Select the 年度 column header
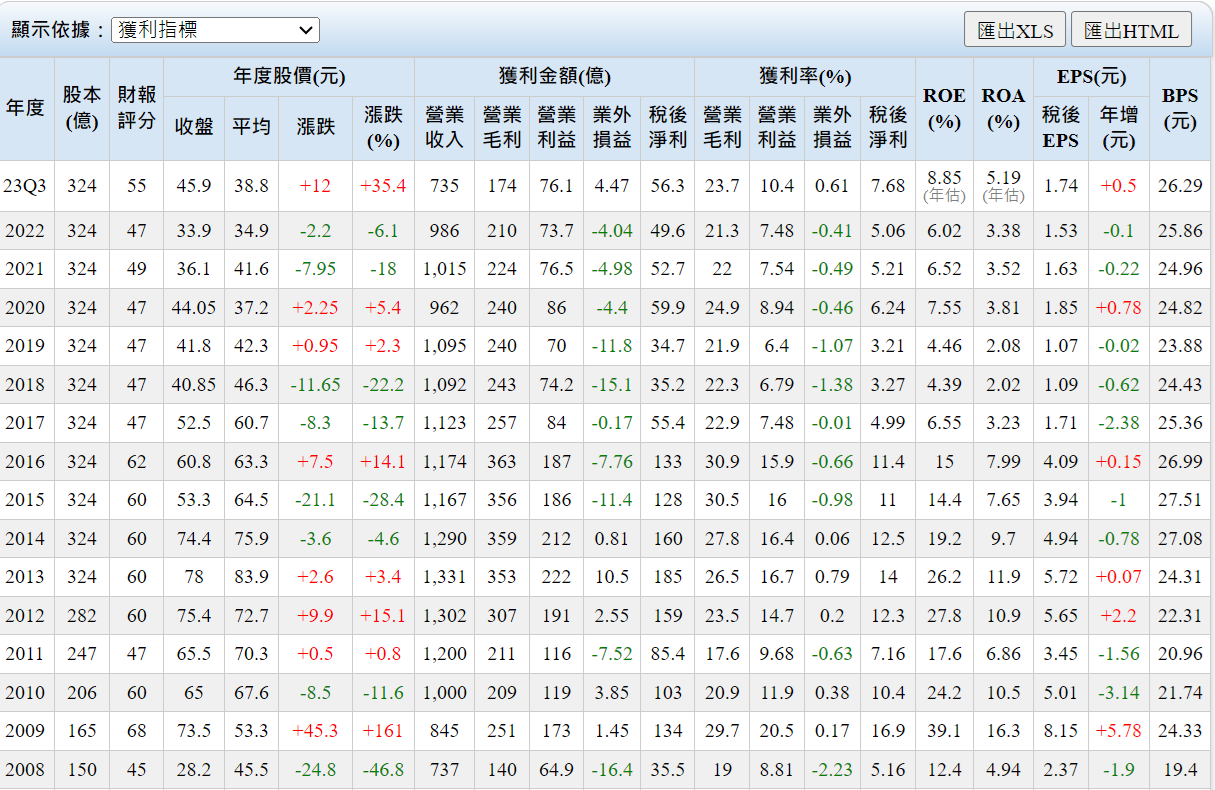1215x790 pixels. [x=26, y=108]
